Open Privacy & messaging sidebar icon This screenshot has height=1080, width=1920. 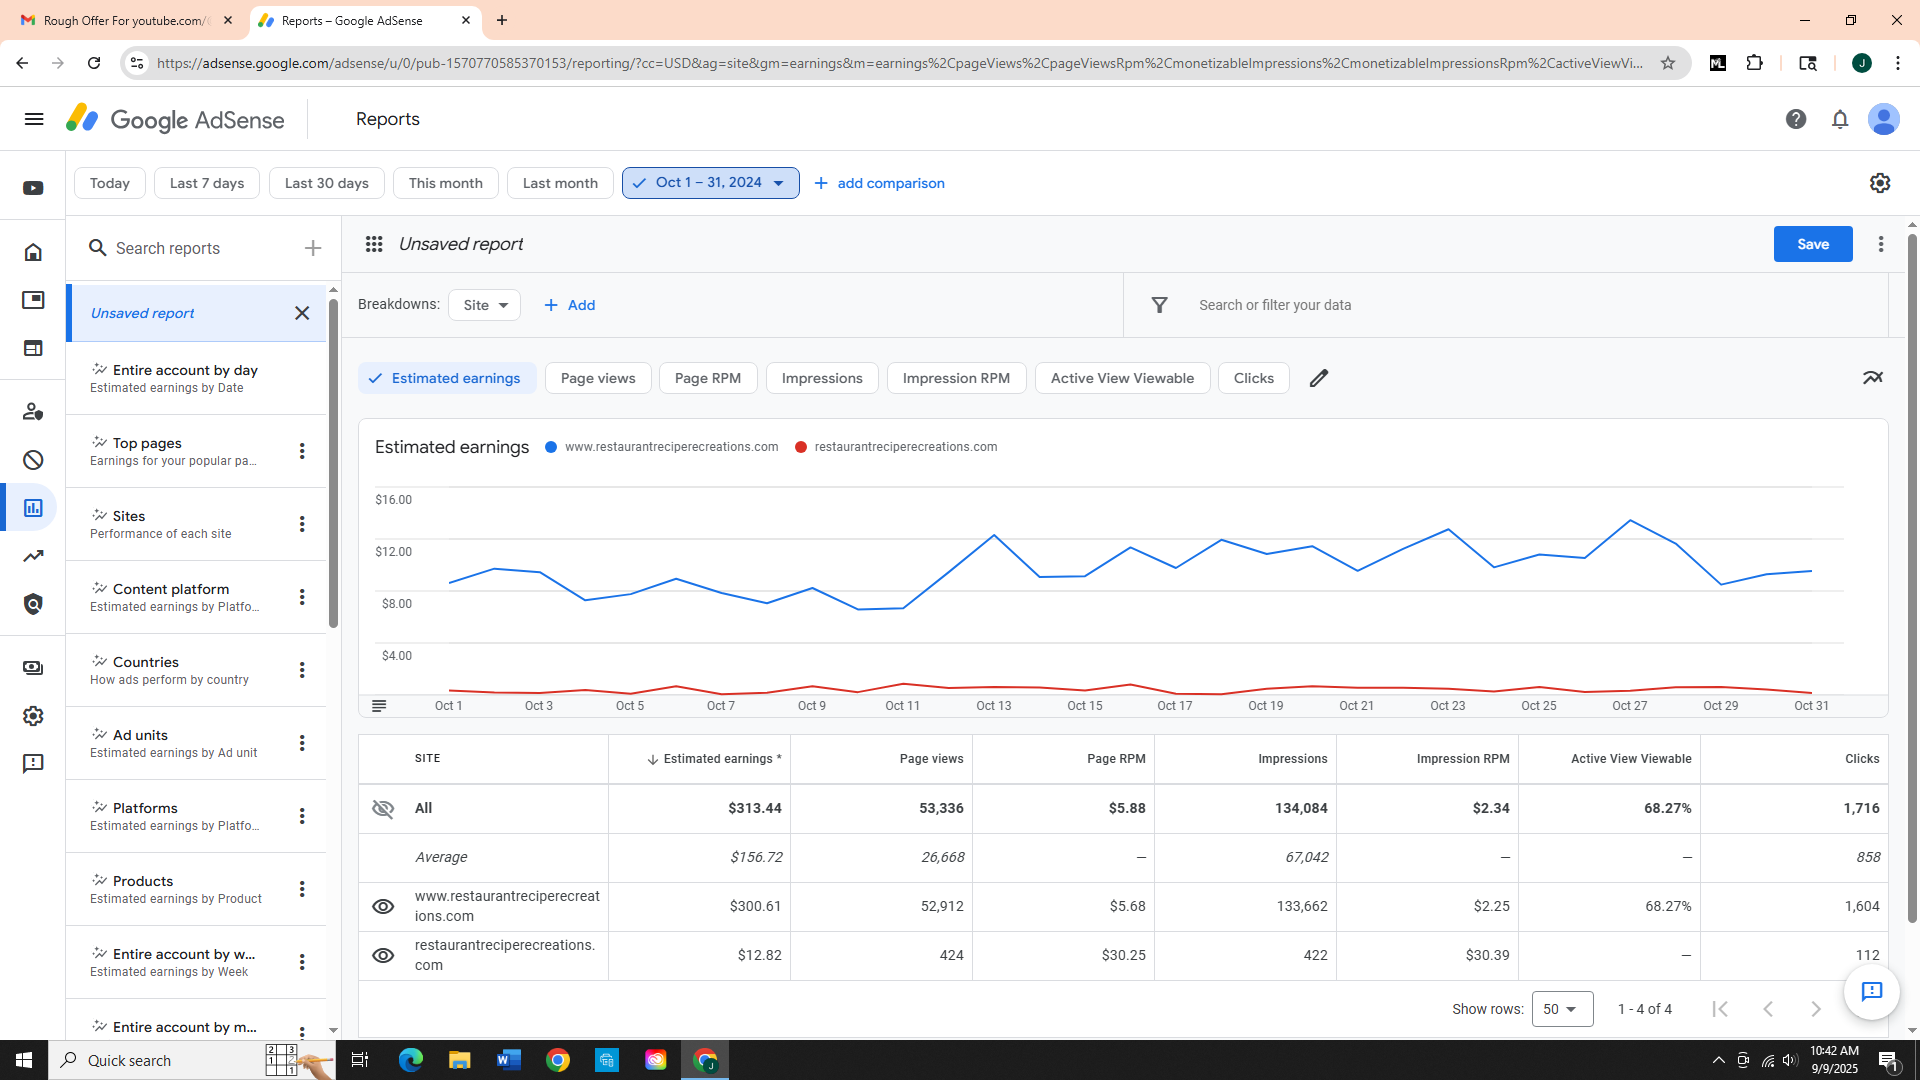coord(33,411)
